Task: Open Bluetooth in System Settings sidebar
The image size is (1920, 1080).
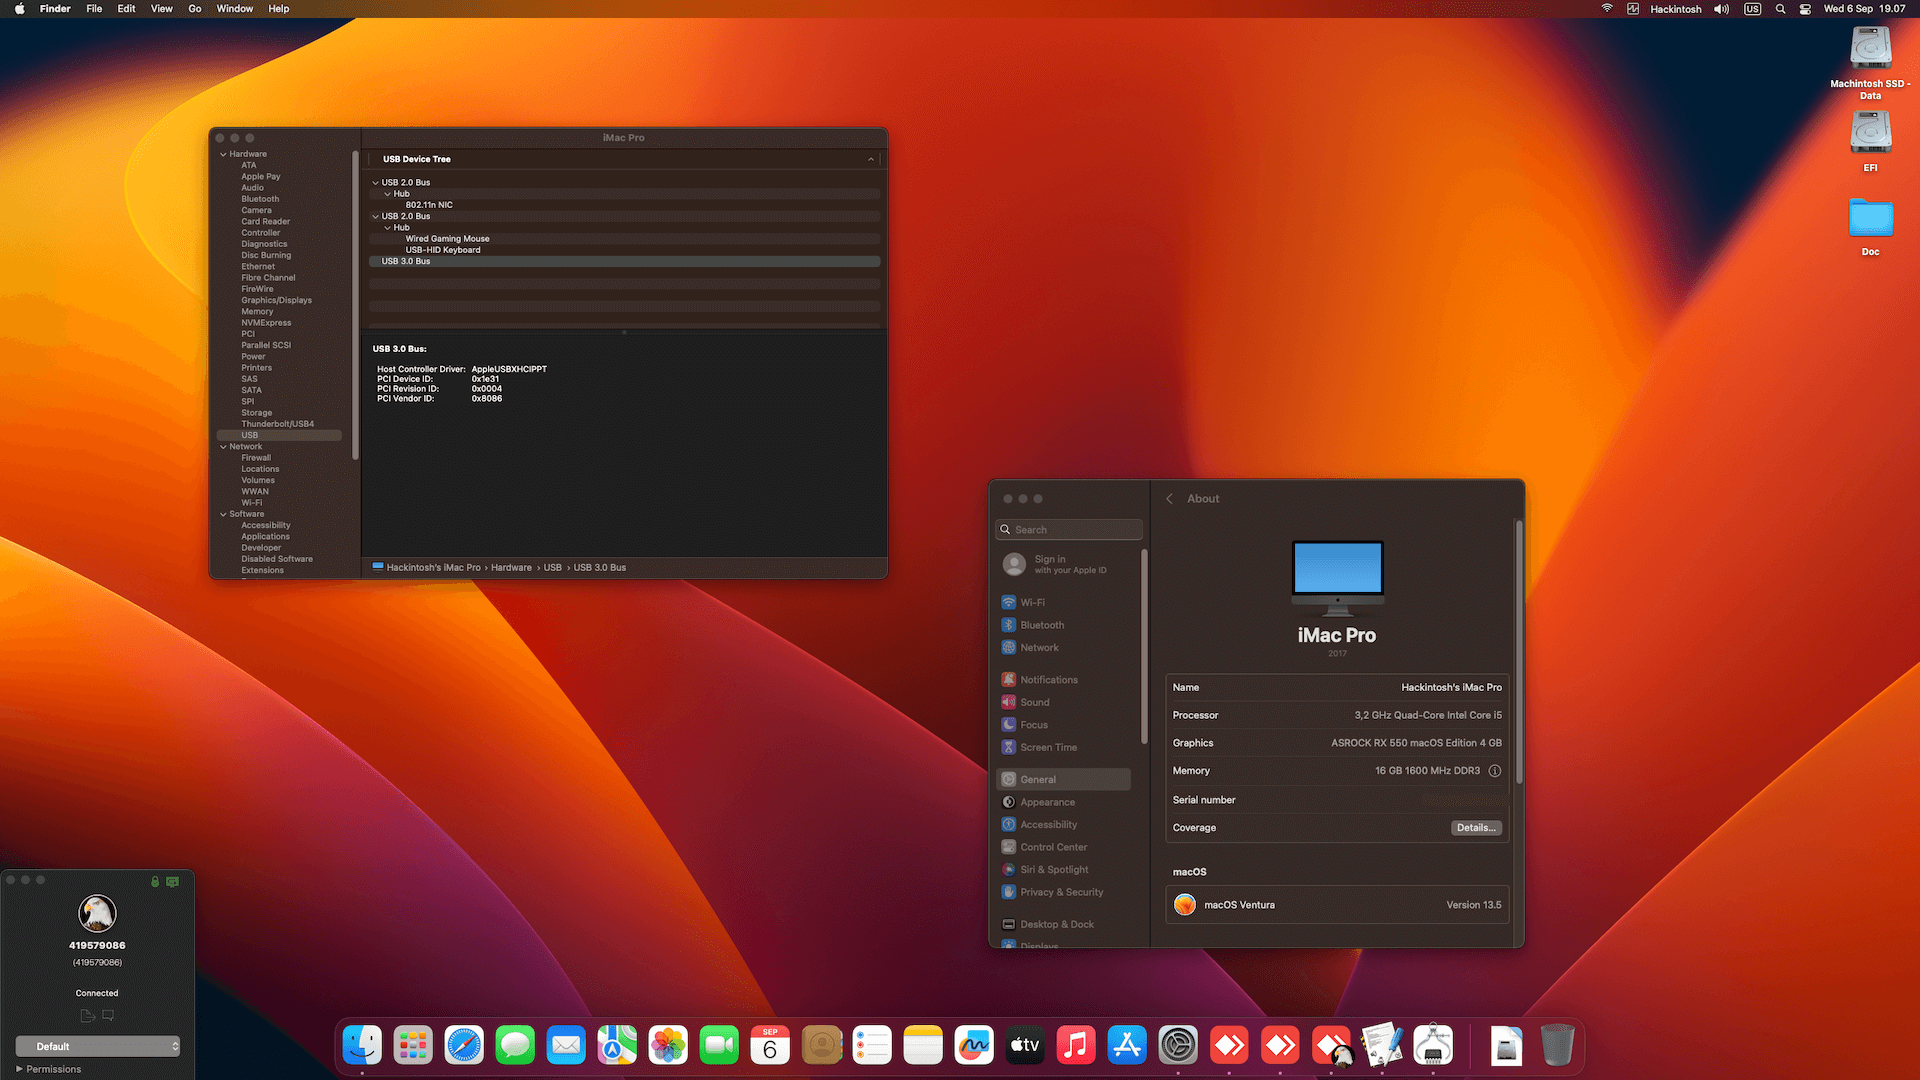Action: tap(1041, 625)
